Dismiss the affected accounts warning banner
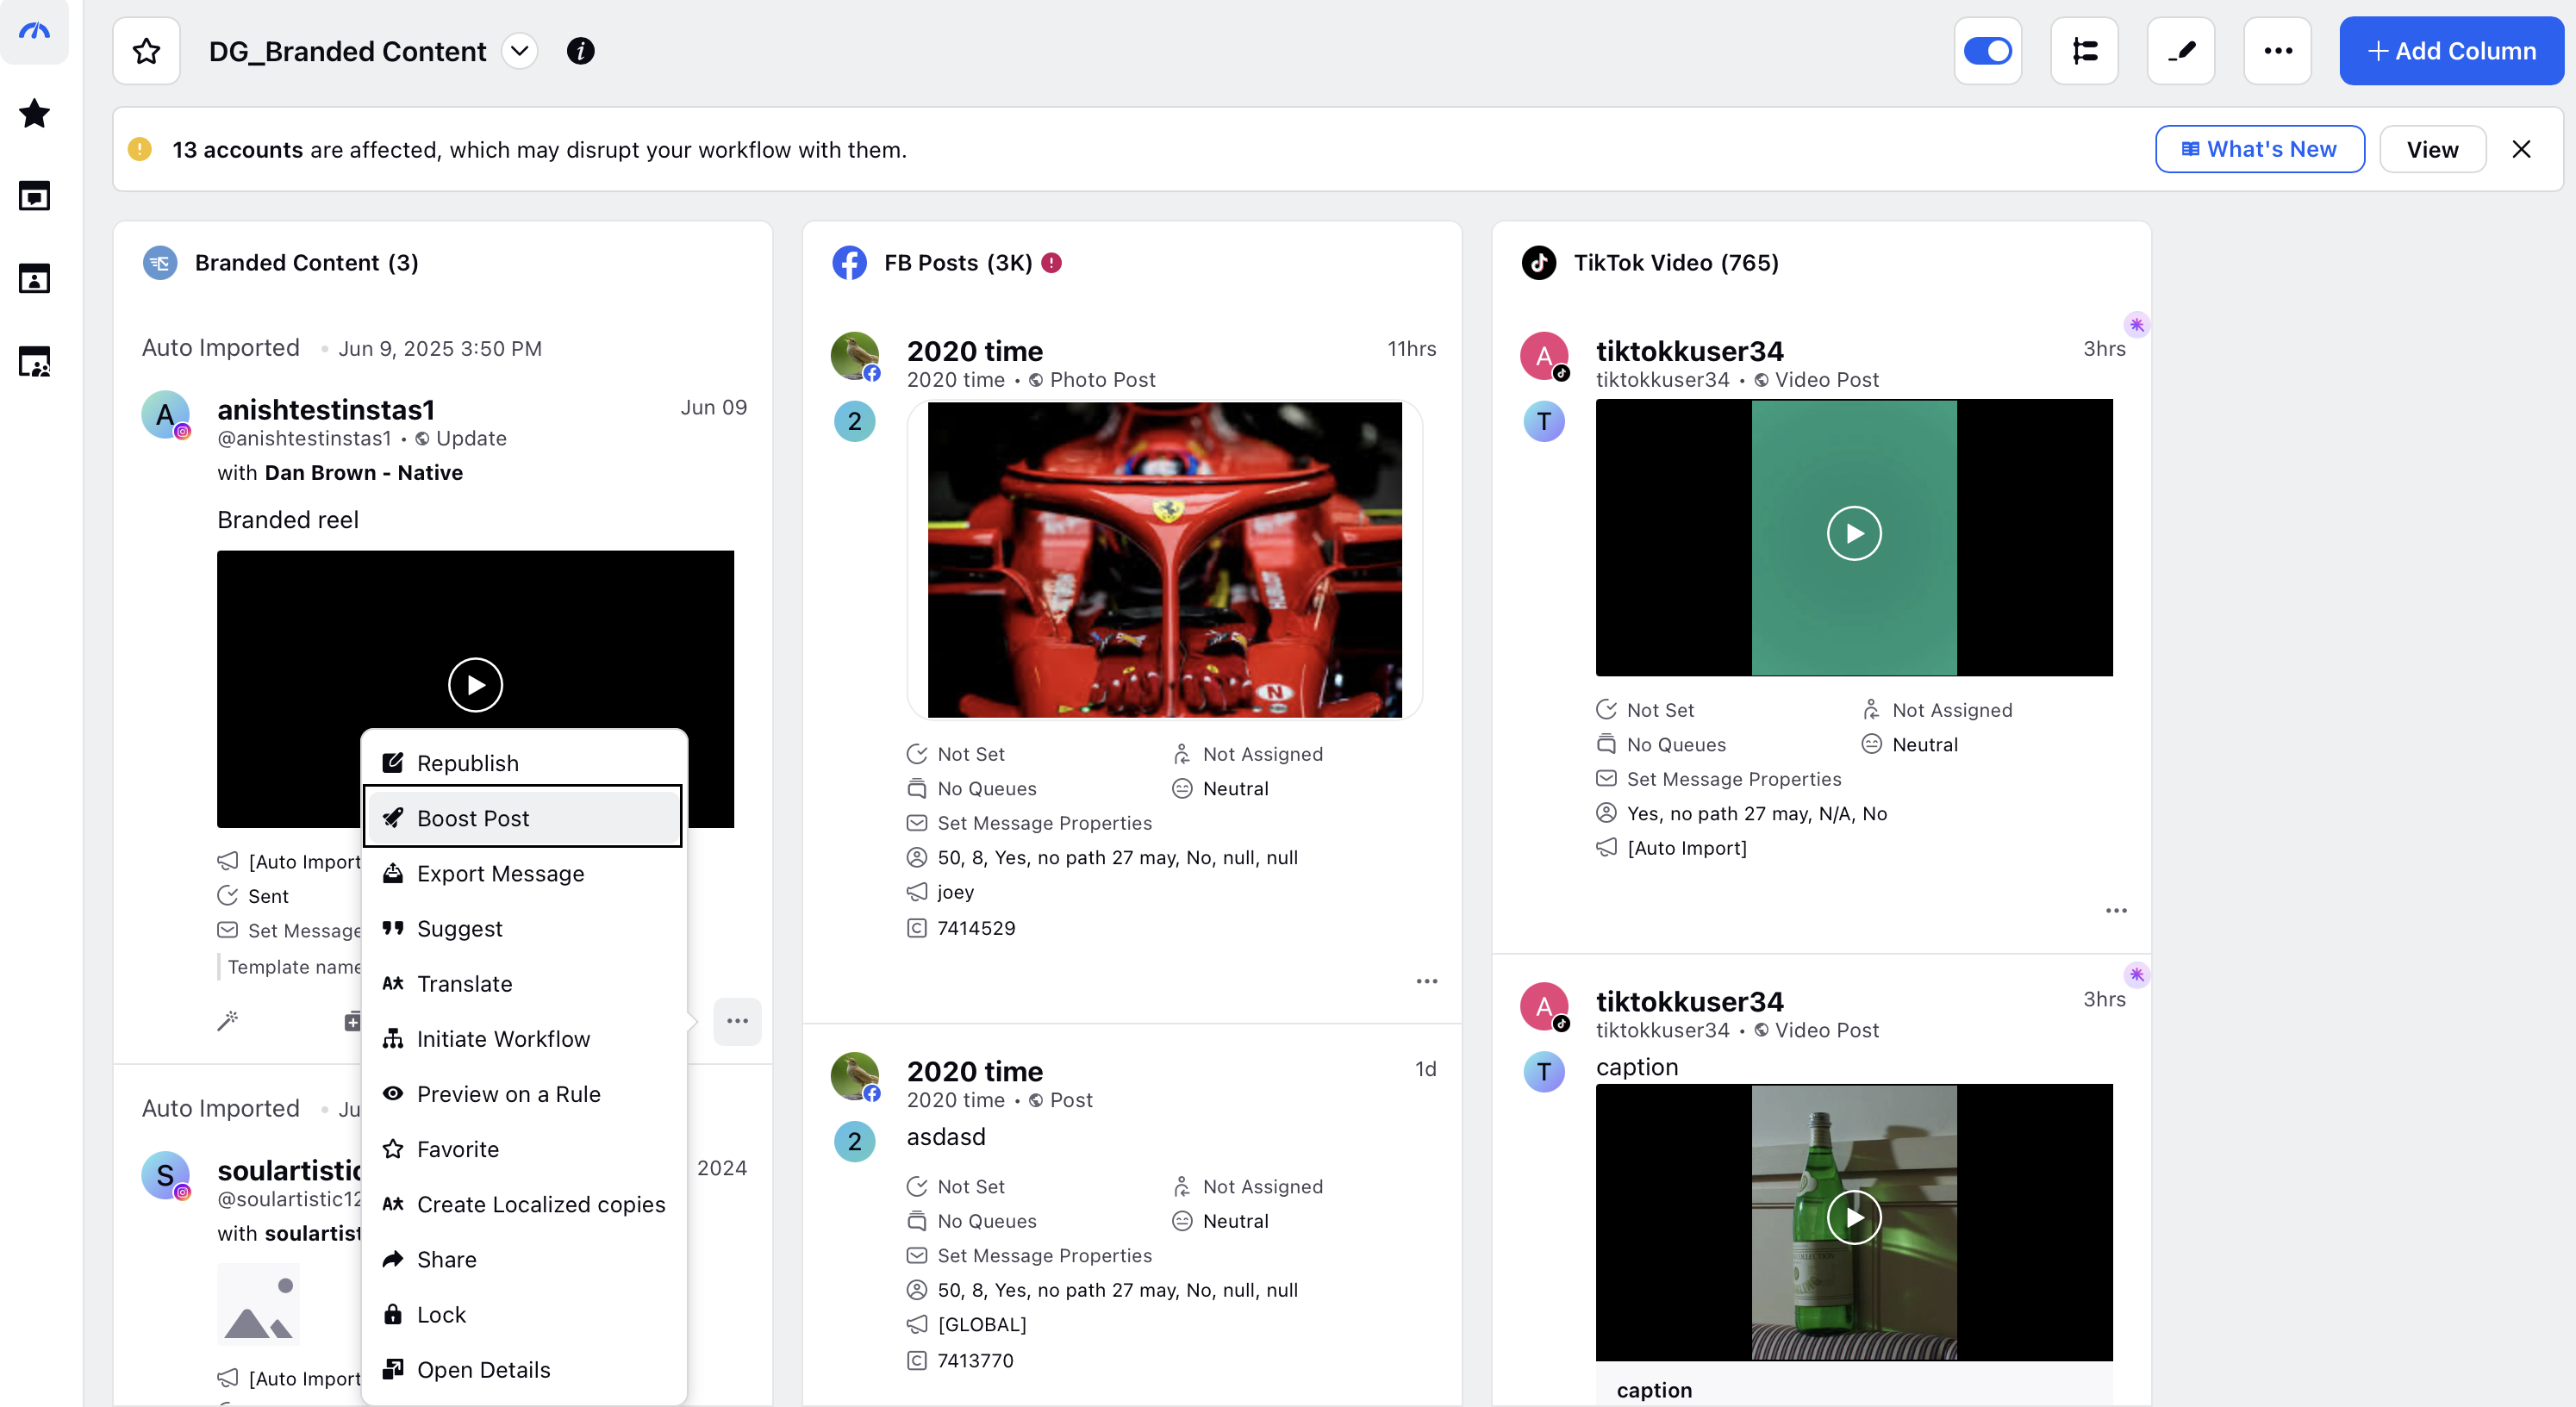2576x1407 pixels. 2521,149
